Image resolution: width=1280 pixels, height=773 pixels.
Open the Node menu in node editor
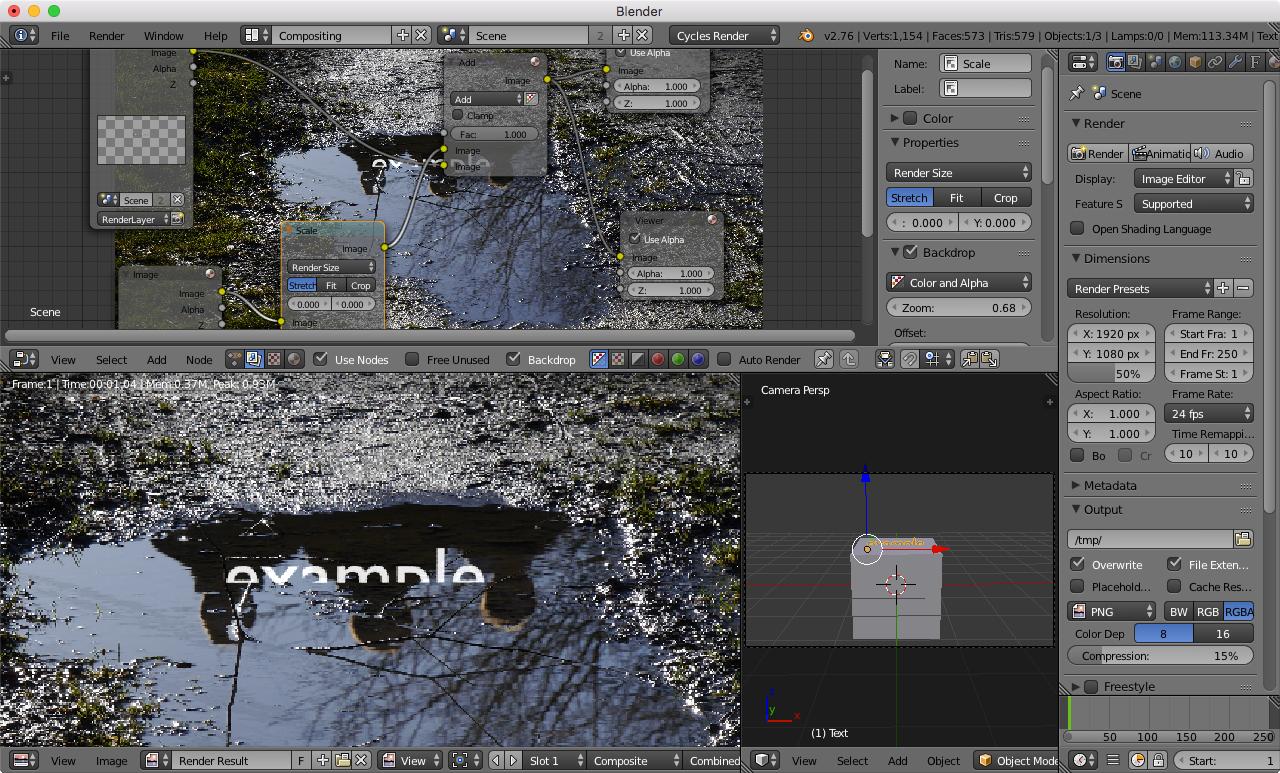tap(199, 359)
